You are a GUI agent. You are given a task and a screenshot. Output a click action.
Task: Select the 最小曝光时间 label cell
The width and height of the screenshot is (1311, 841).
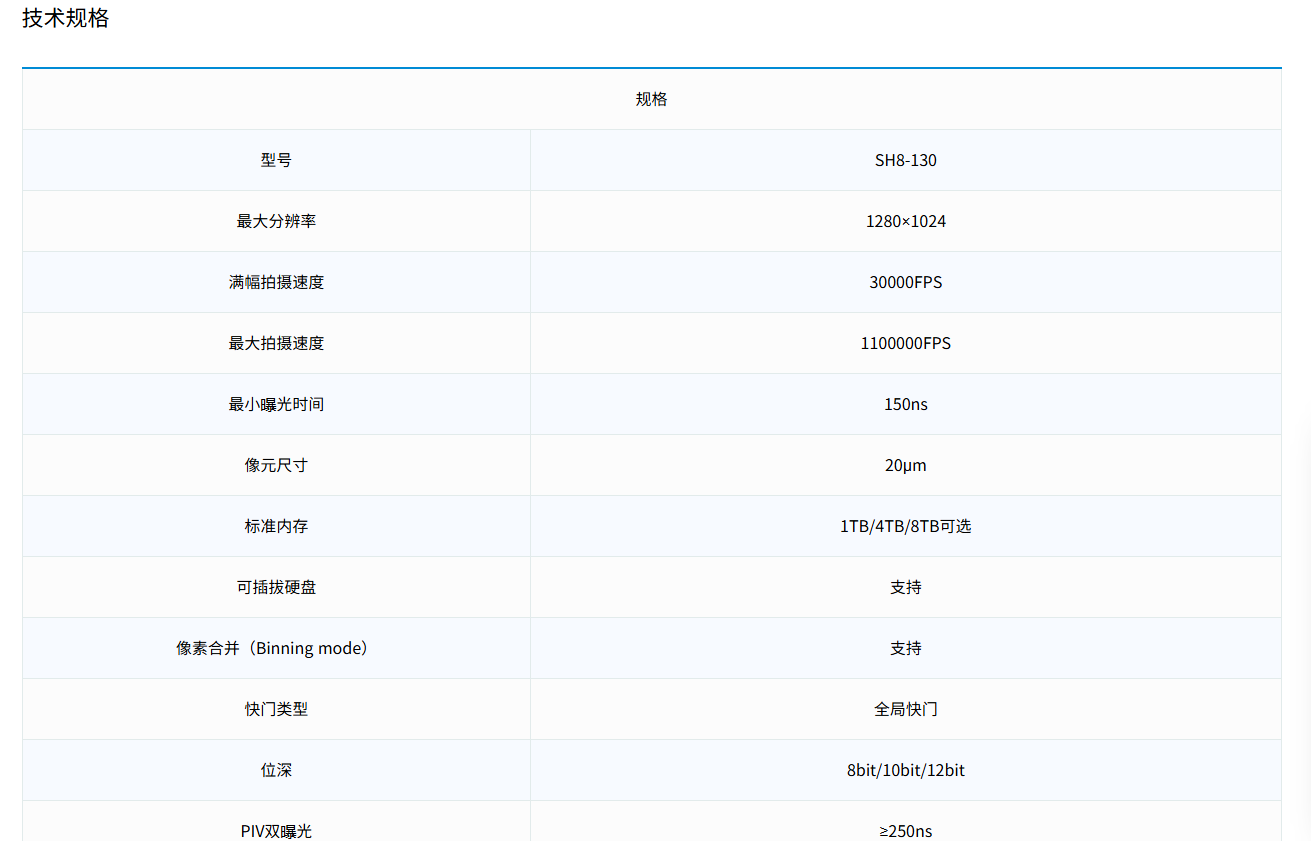(x=276, y=404)
